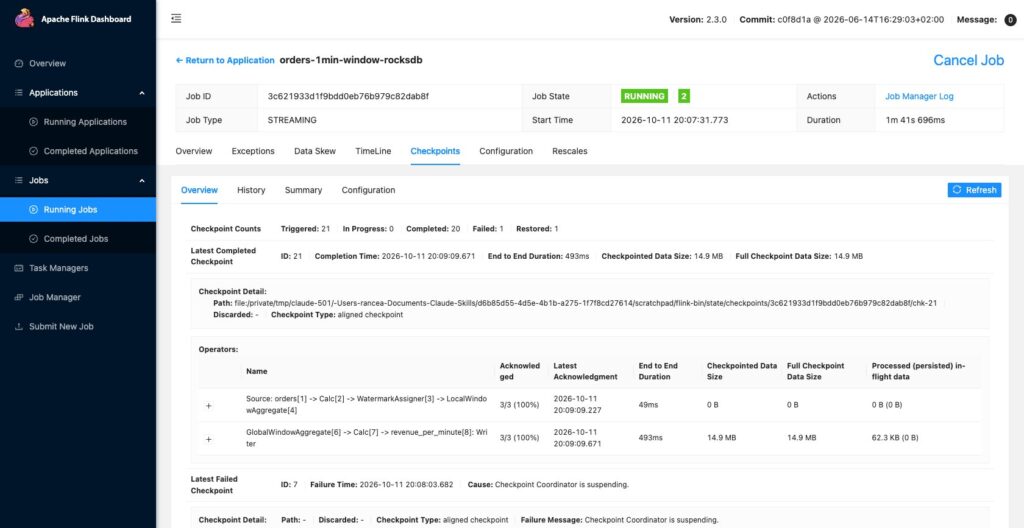Image resolution: width=1024 pixels, height=528 pixels.
Task: Toggle the sidebar collapse menu icon
Action: point(176,19)
